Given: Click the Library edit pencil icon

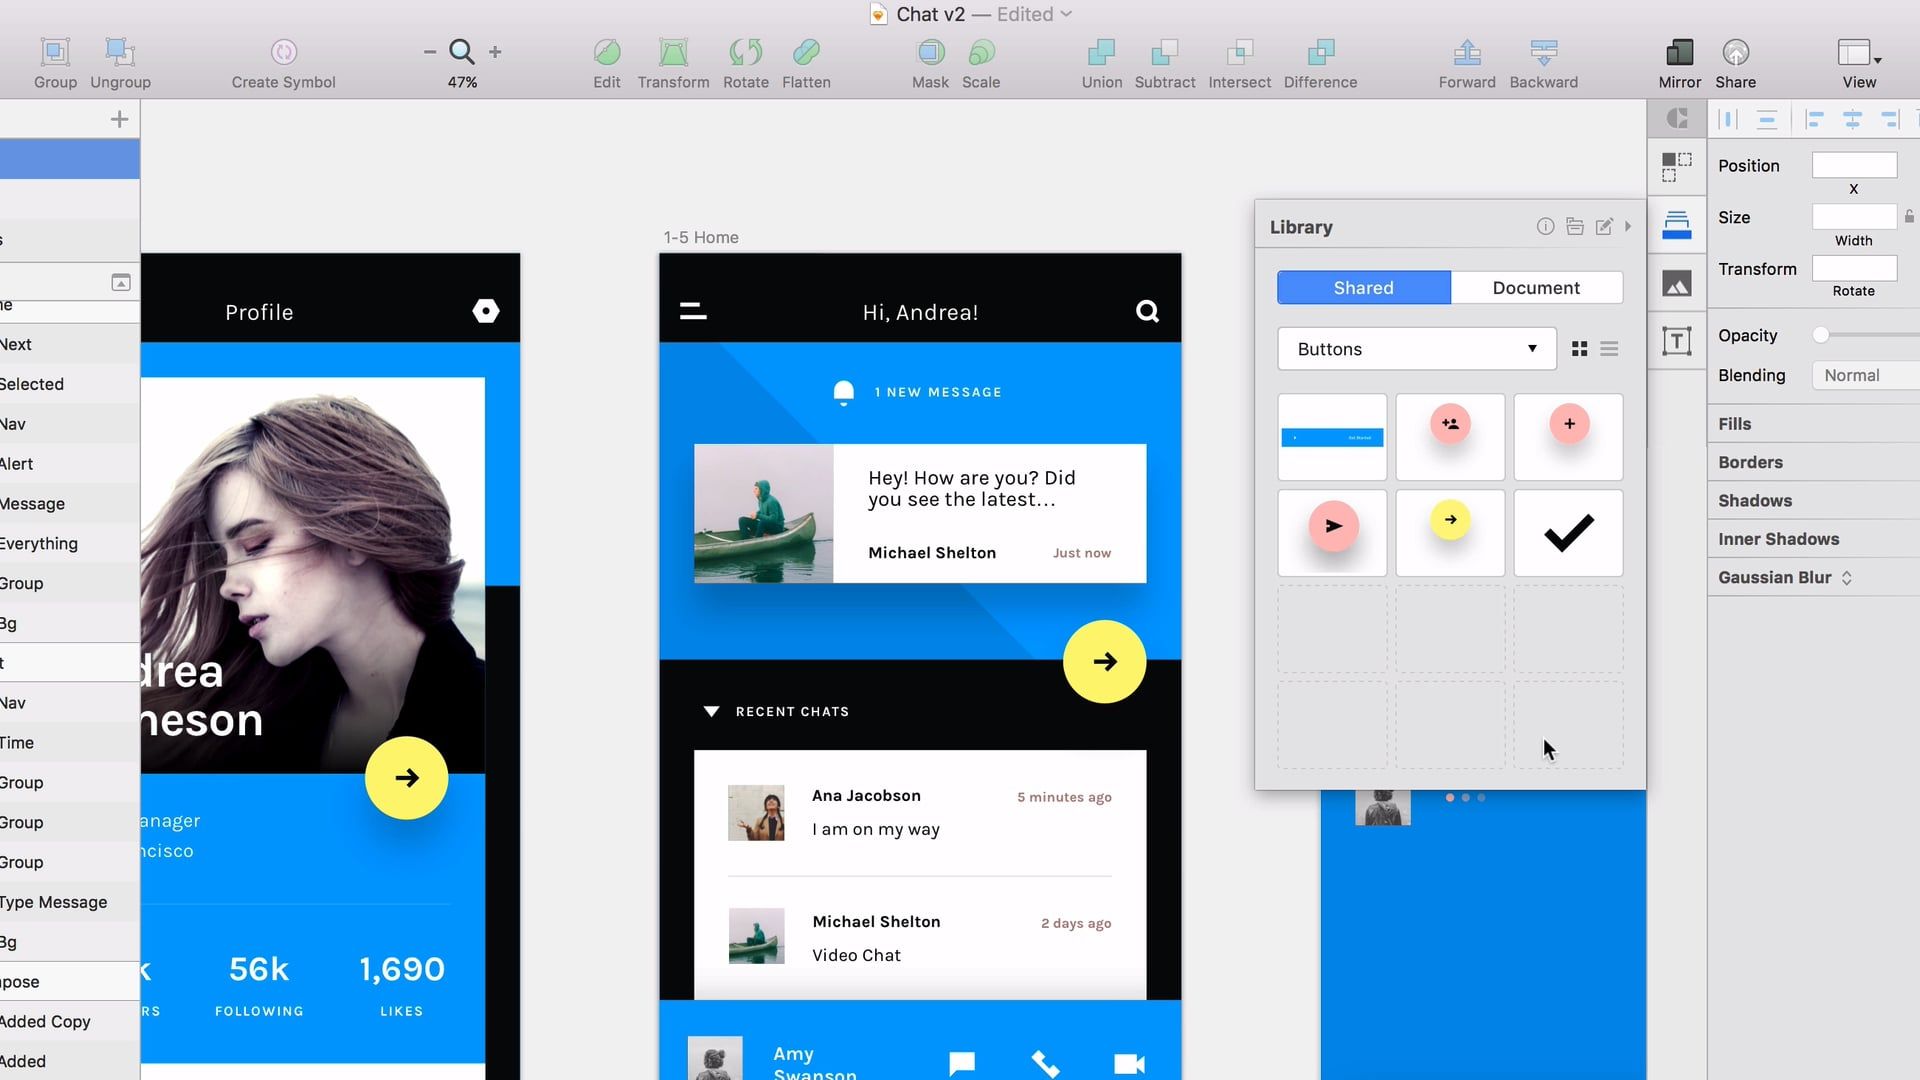Looking at the screenshot, I should point(1604,227).
